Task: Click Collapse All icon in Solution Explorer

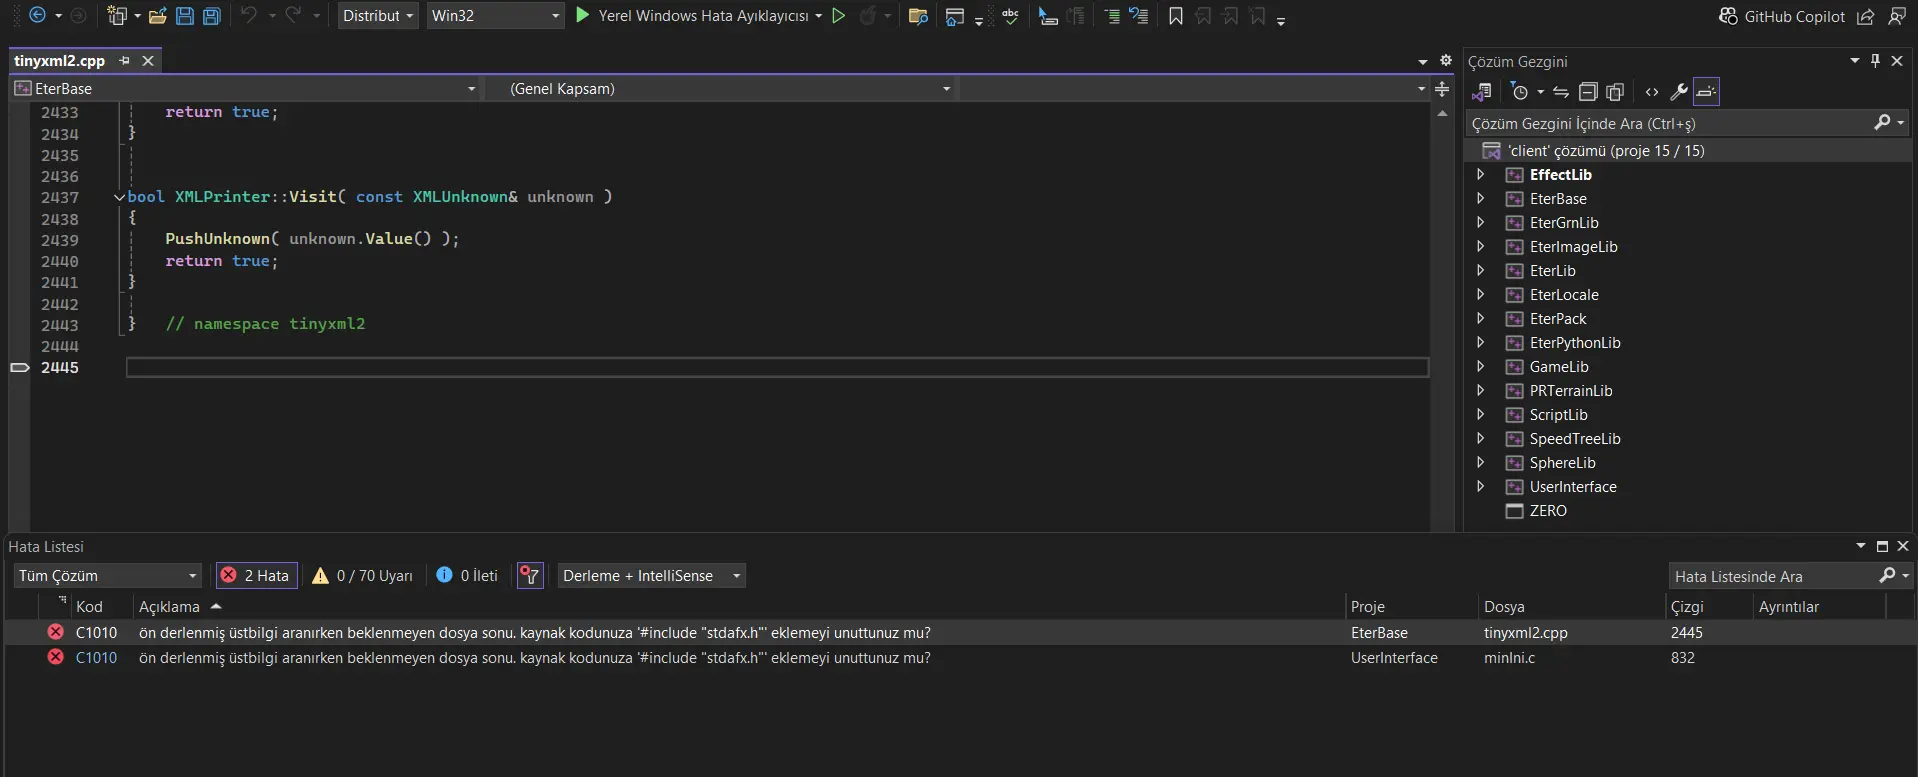Action: click(1588, 92)
